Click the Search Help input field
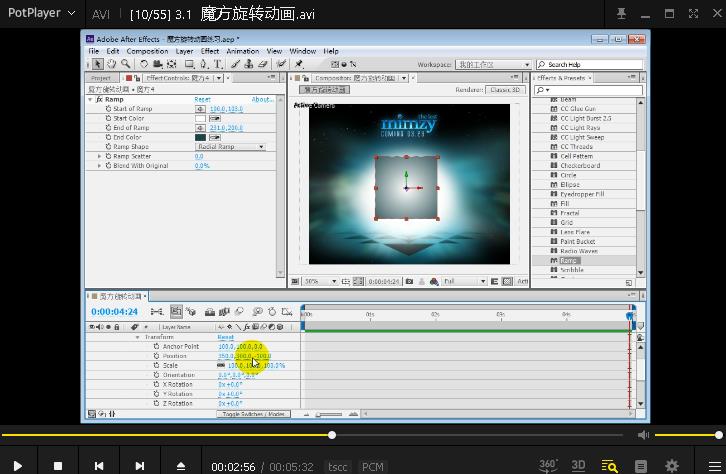This screenshot has height=474, width=726. click(589, 64)
